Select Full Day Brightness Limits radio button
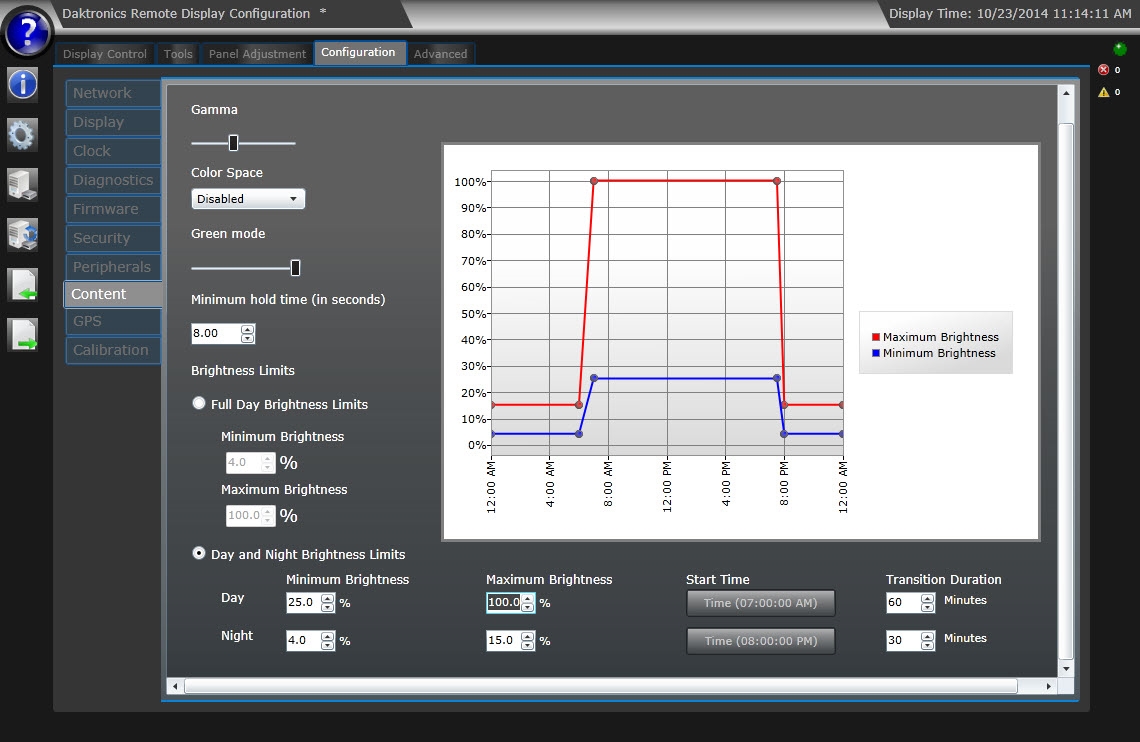 (x=199, y=404)
